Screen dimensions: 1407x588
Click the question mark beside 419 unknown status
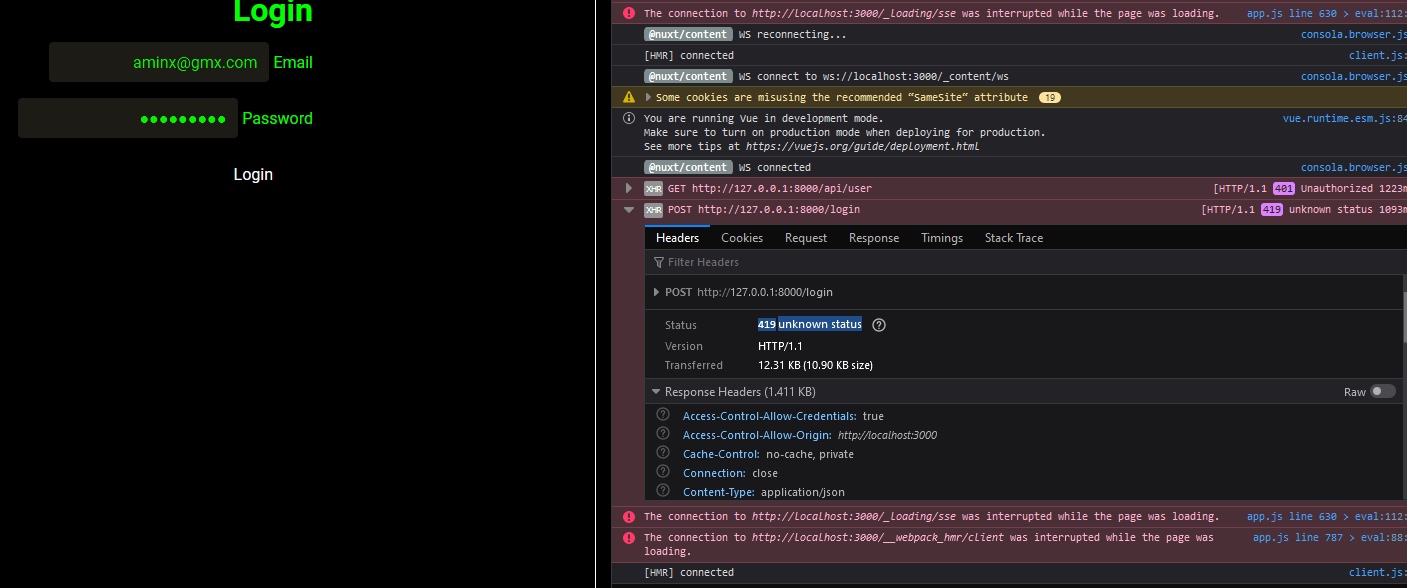pos(878,324)
